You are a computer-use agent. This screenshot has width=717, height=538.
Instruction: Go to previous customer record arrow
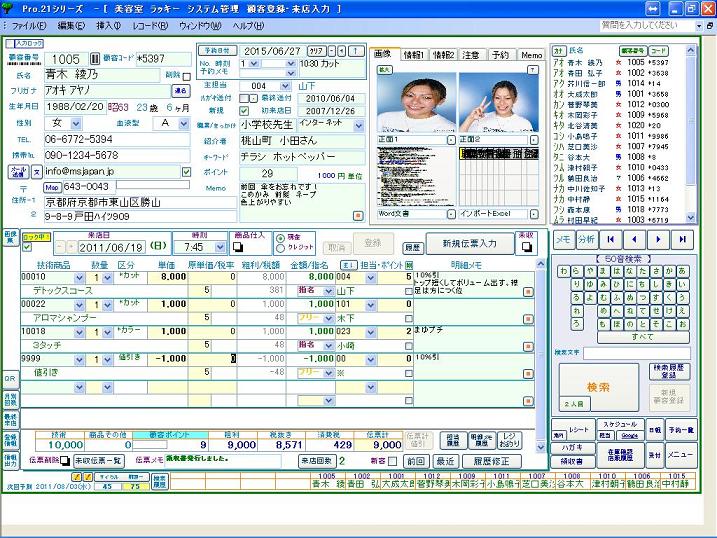tap(634, 239)
